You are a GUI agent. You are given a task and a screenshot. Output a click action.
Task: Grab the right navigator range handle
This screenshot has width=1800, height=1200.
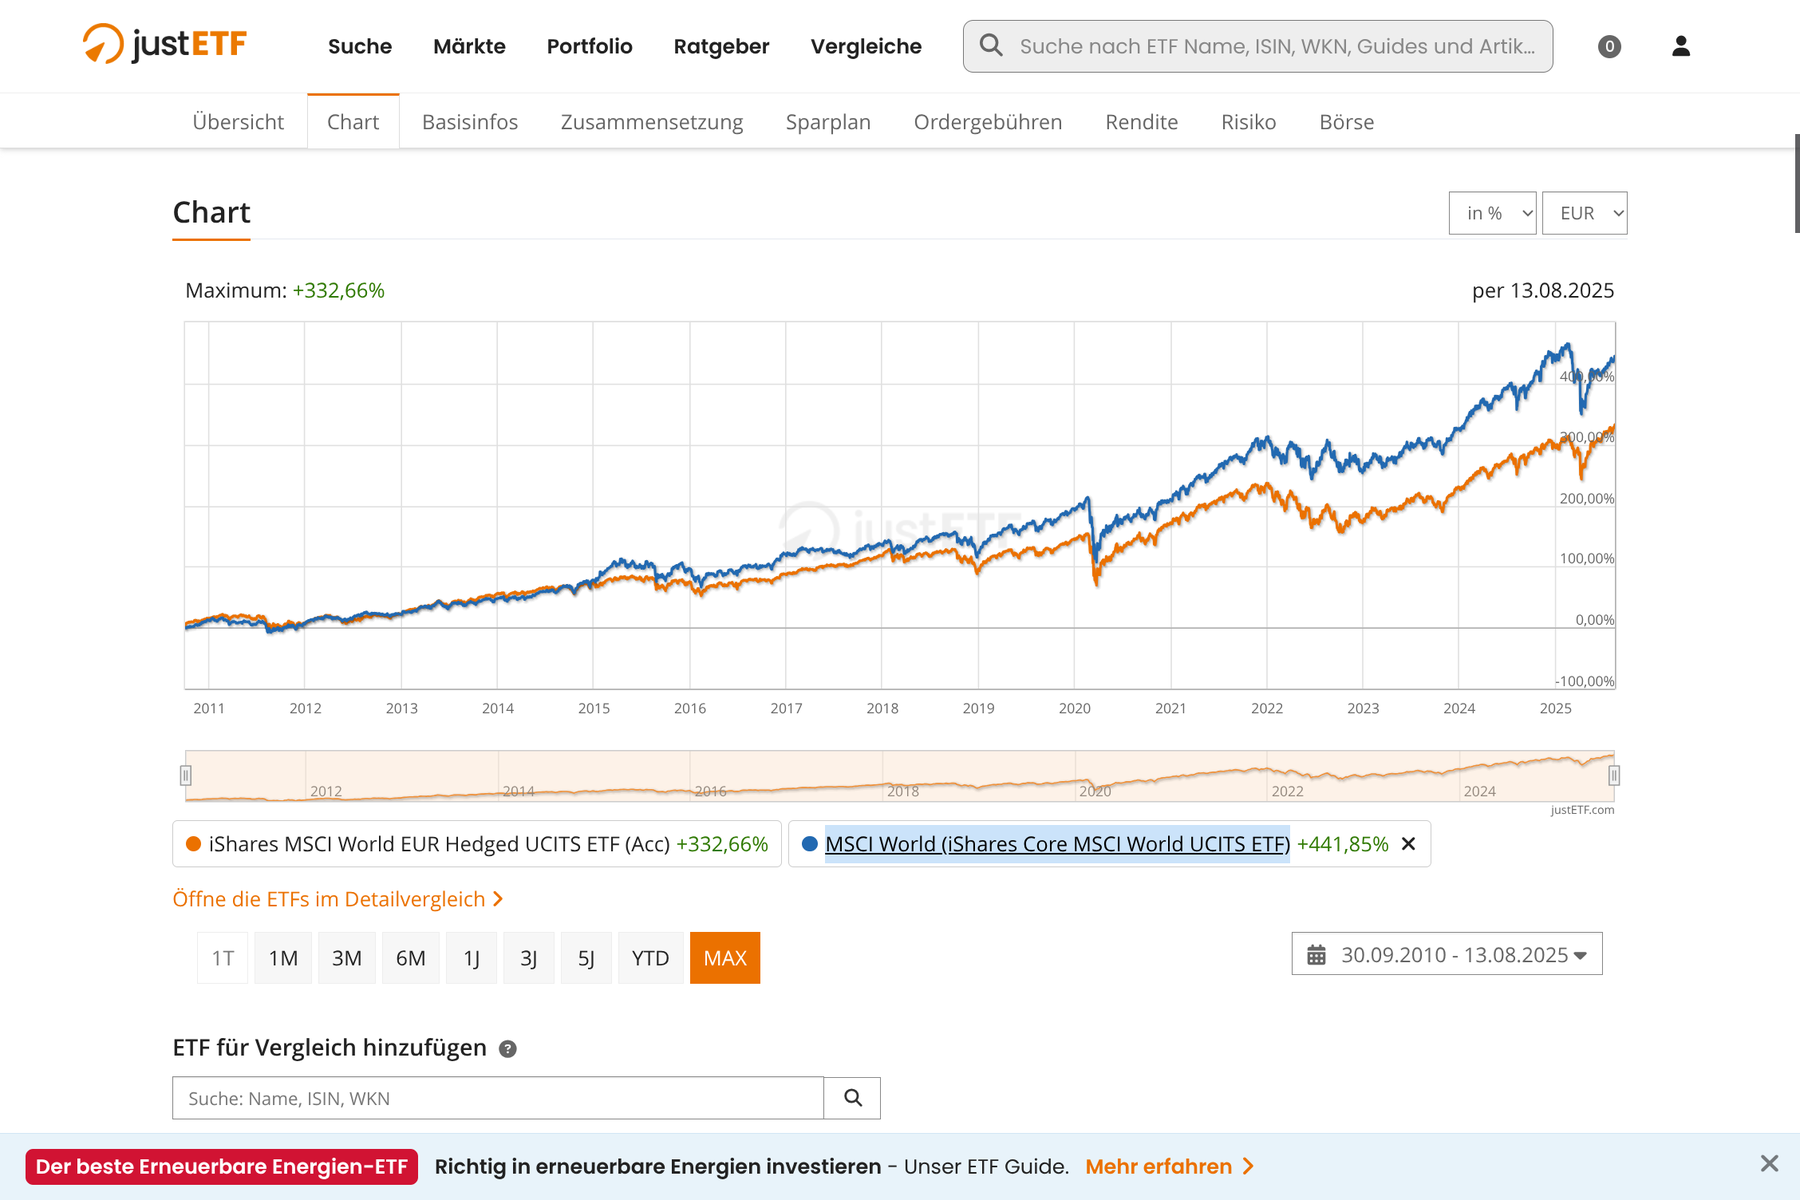pyautogui.click(x=1614, y=775)
